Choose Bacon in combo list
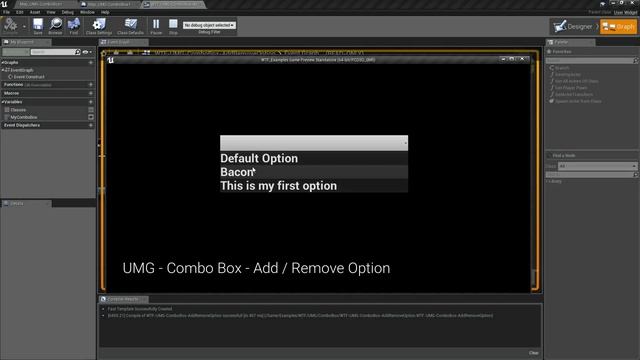640x360 pixels. pyautogui.click(x=314, y=172)
